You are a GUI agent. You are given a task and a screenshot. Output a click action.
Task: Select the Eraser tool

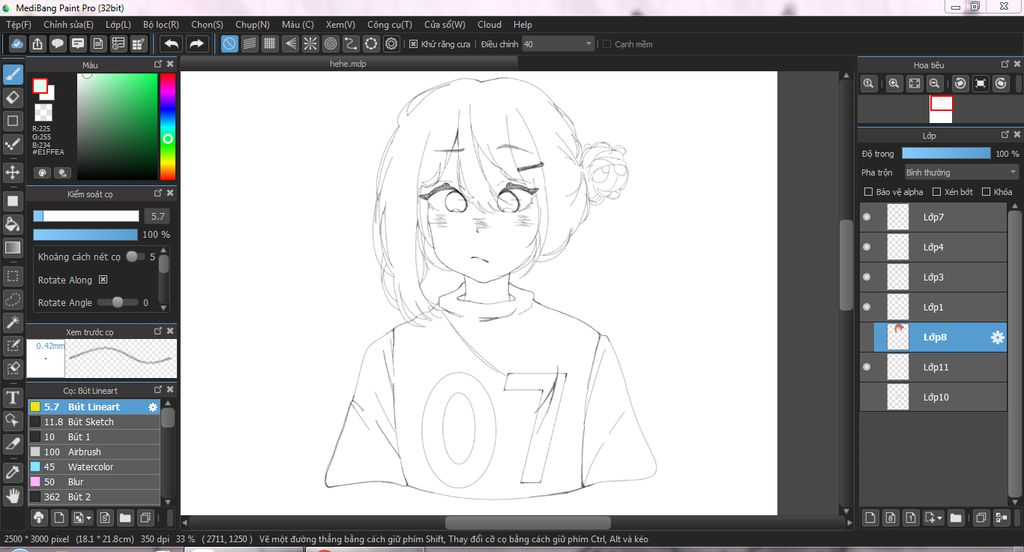click(12, 98)
